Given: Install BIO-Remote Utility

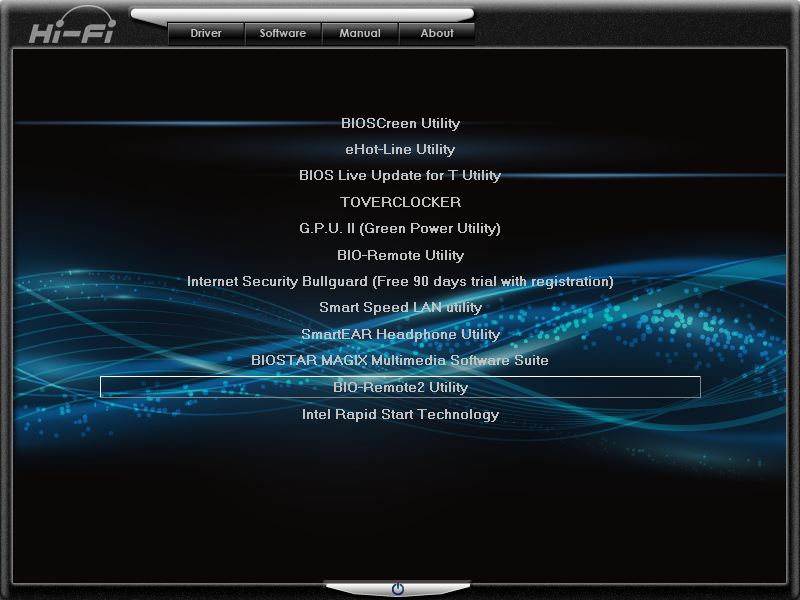Looking at the screenshot, I should 401,255.
